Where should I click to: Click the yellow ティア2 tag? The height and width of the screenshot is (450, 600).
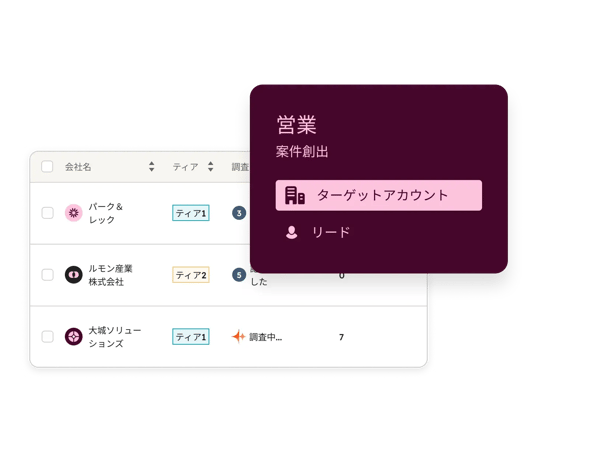click(191, 275)
